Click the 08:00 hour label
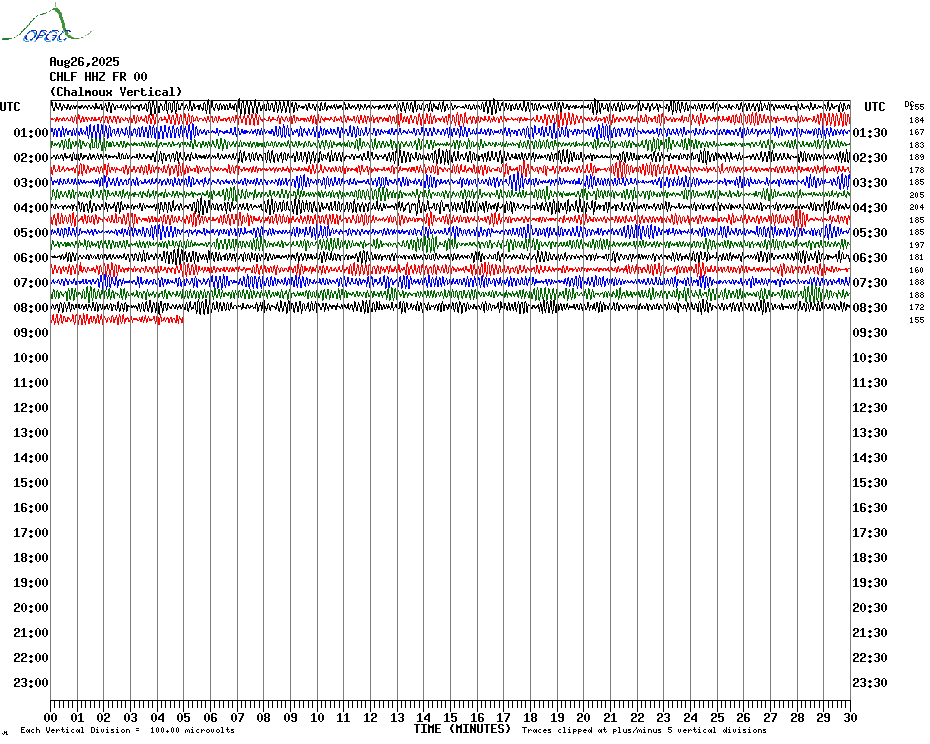 tap(31, 307)
